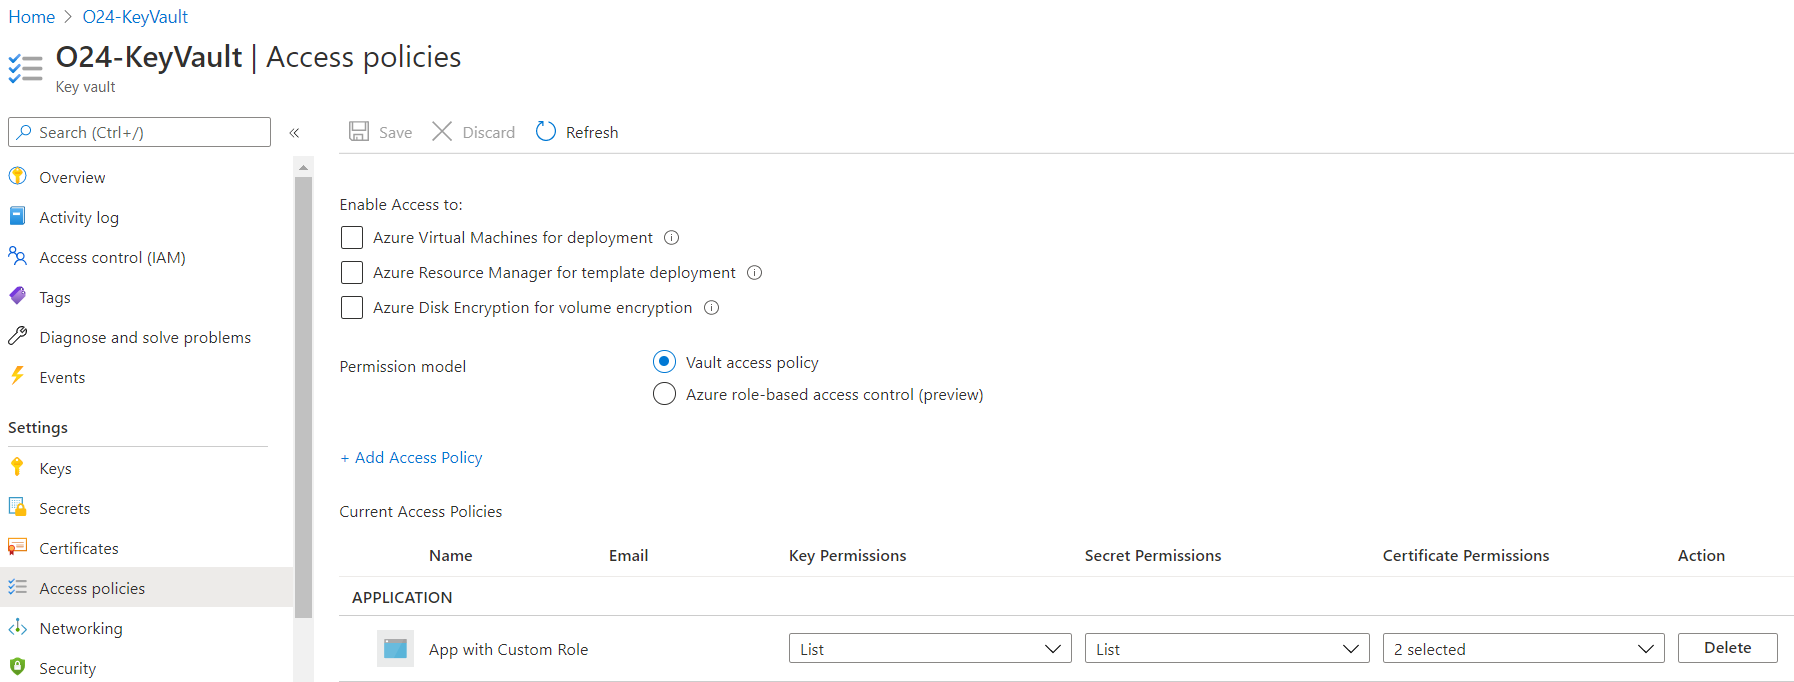Open Access control (IAM) menu item

pyautogui.click(x=112, y=258)
